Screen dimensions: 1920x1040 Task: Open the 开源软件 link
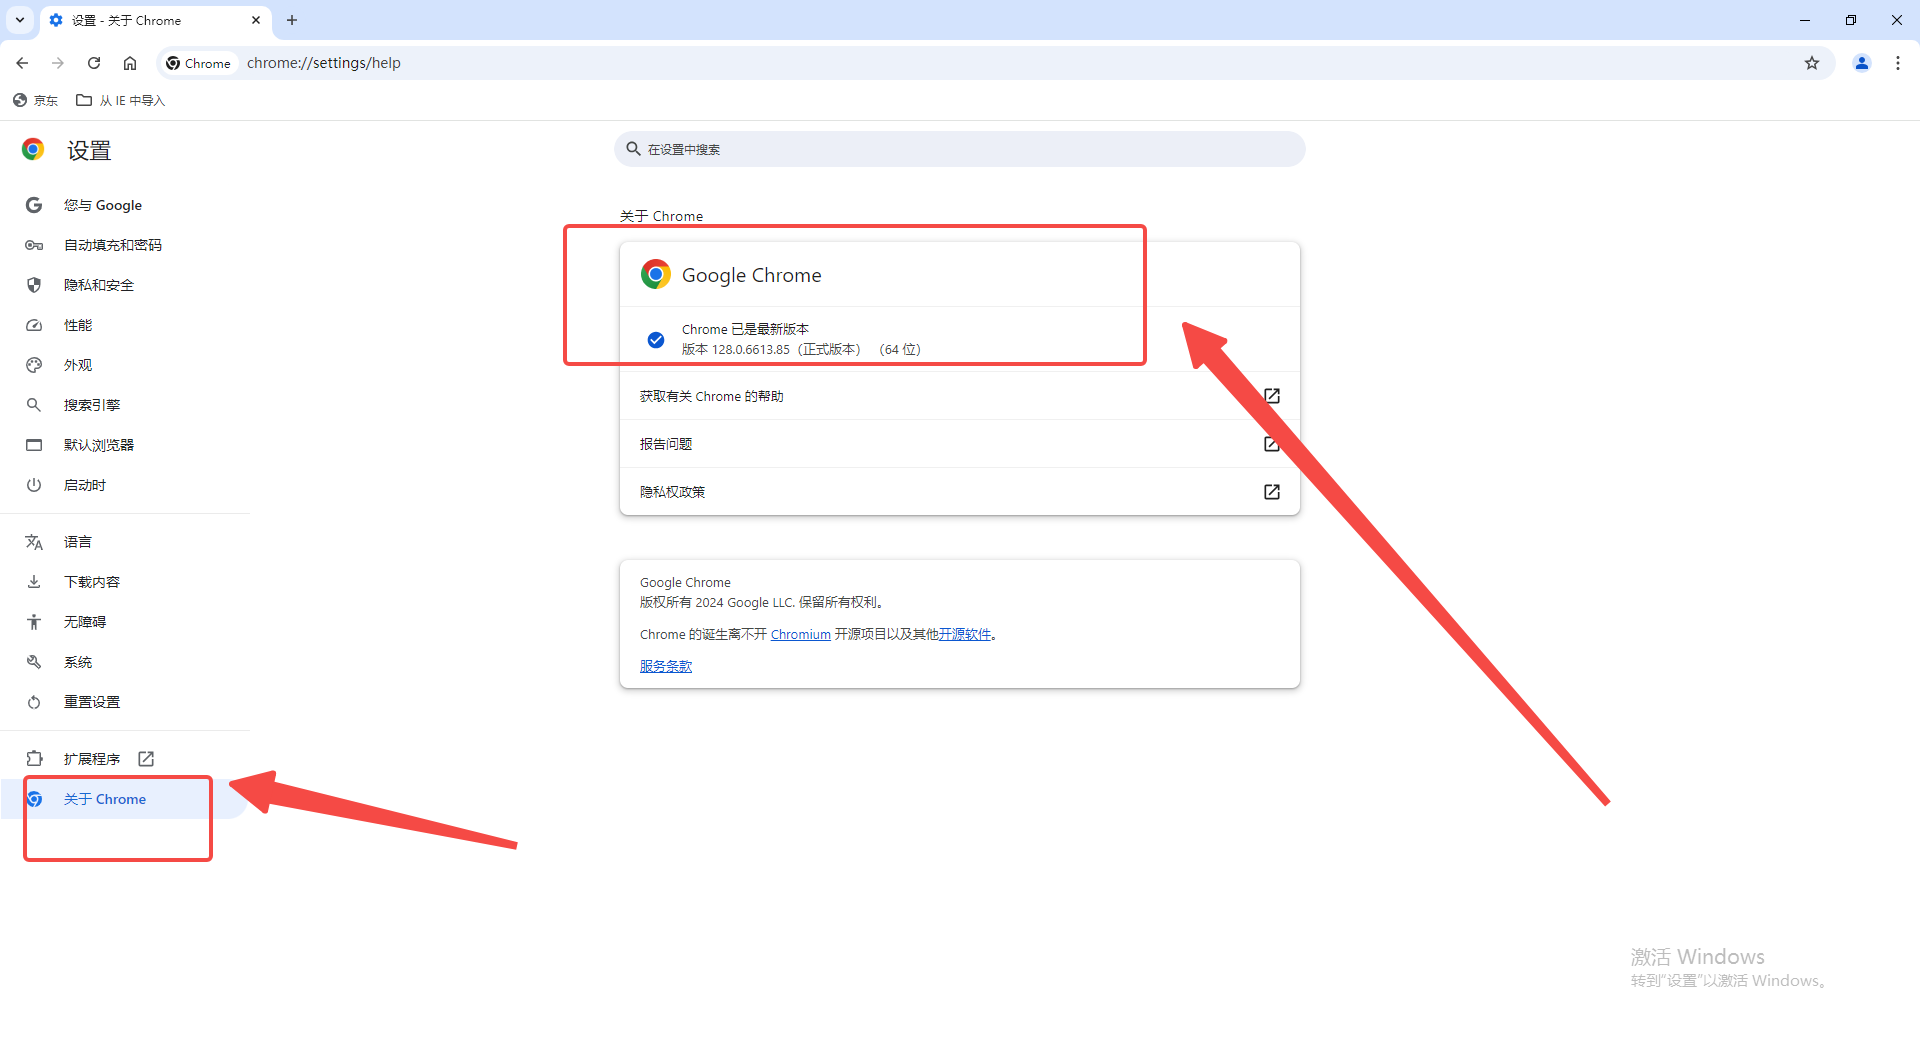tap(964, 634)
